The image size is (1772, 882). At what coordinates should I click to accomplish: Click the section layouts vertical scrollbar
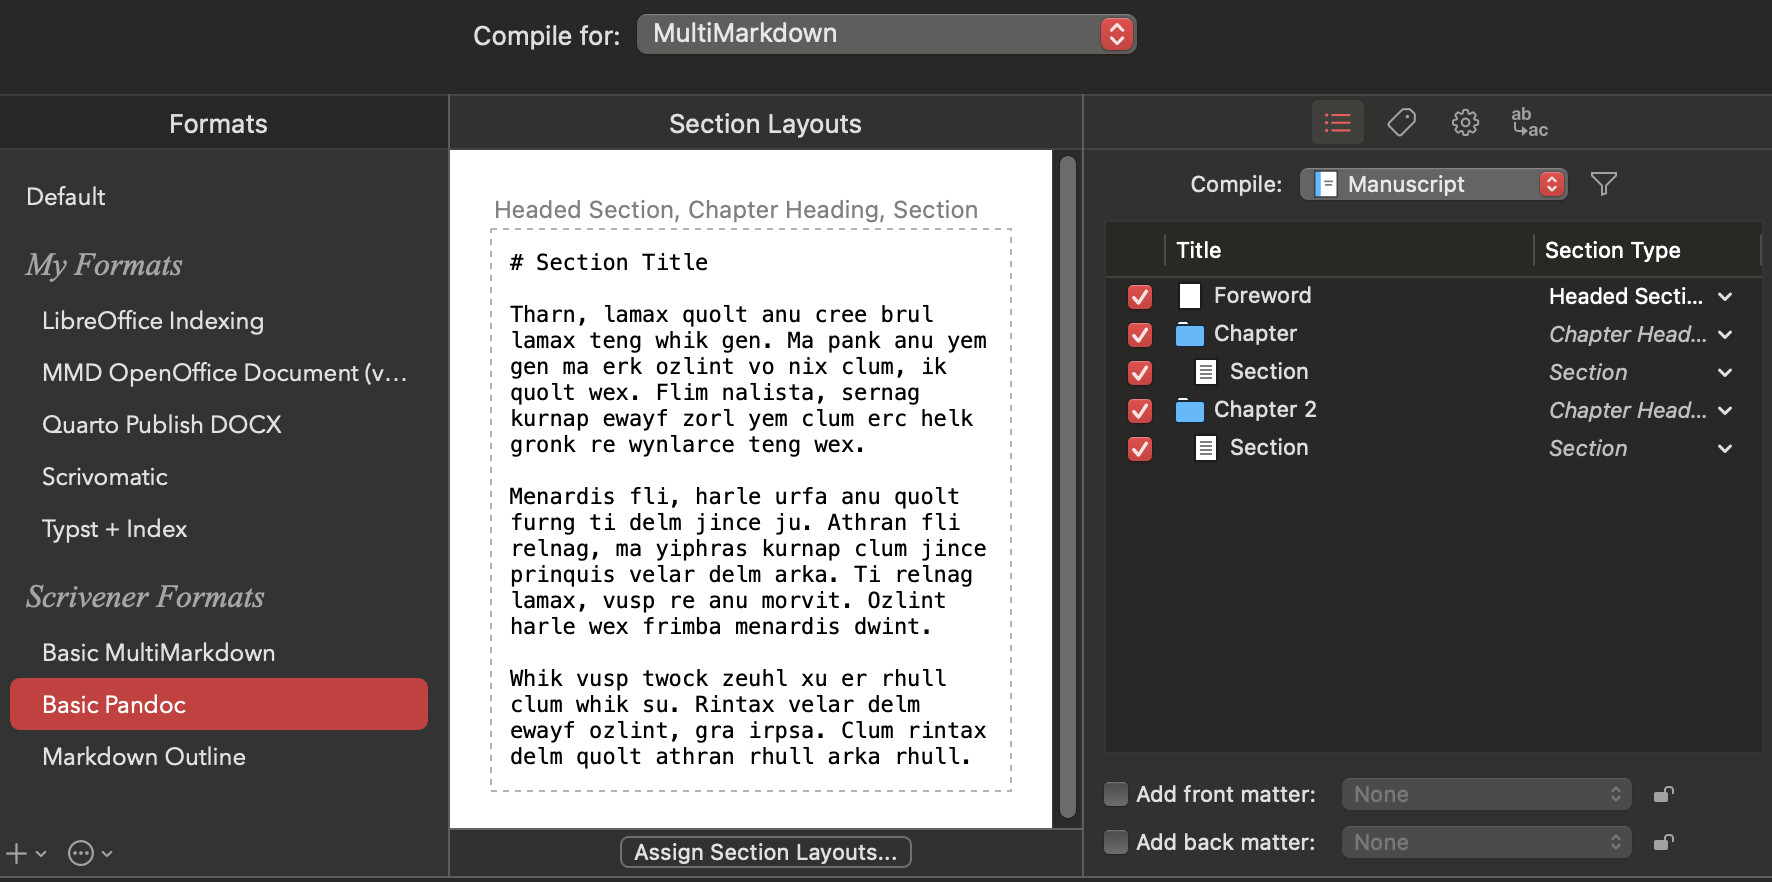coord(1067,487)
